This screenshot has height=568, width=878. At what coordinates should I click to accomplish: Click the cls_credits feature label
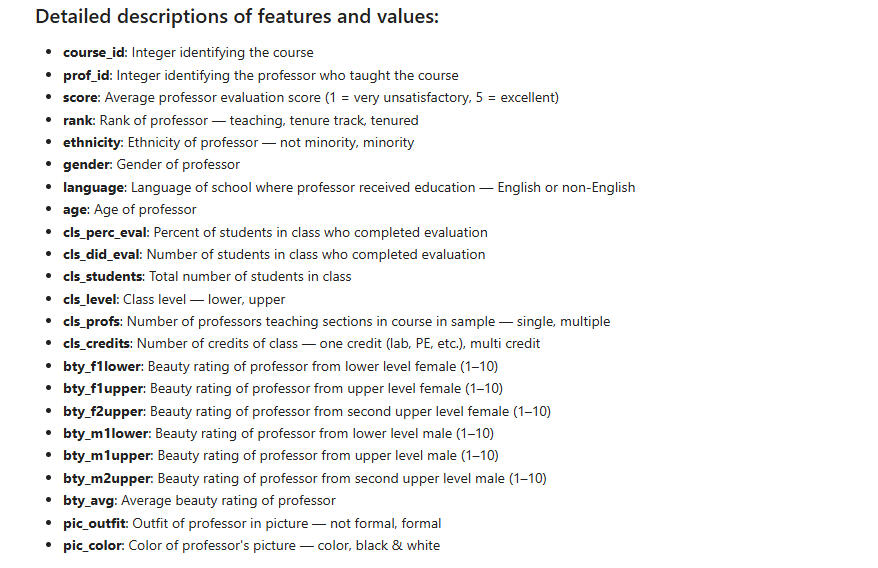pos(97,344)
